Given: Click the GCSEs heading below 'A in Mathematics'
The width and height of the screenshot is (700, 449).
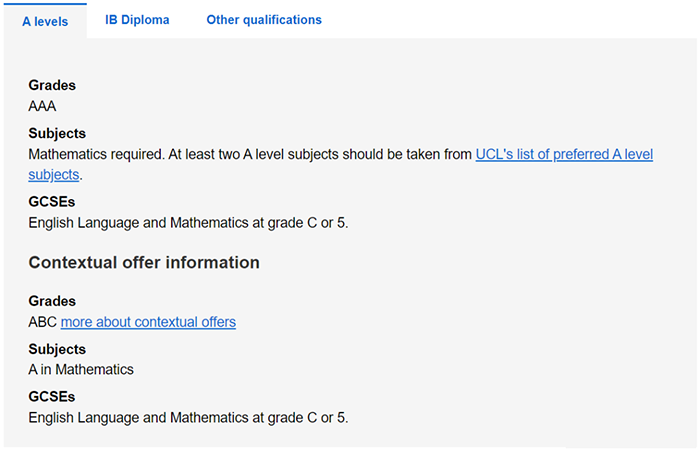Looking at the screenshot, I should (52, 397).
